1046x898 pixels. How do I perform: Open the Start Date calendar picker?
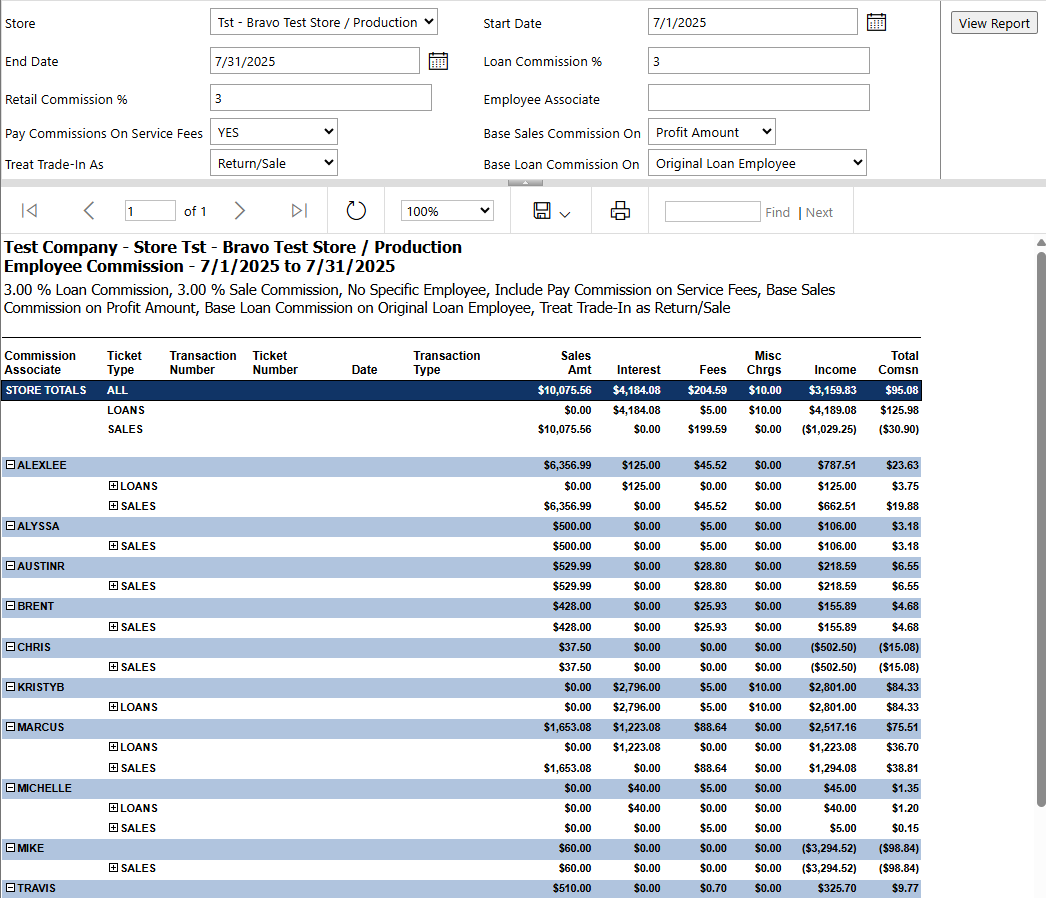point(876,22)
